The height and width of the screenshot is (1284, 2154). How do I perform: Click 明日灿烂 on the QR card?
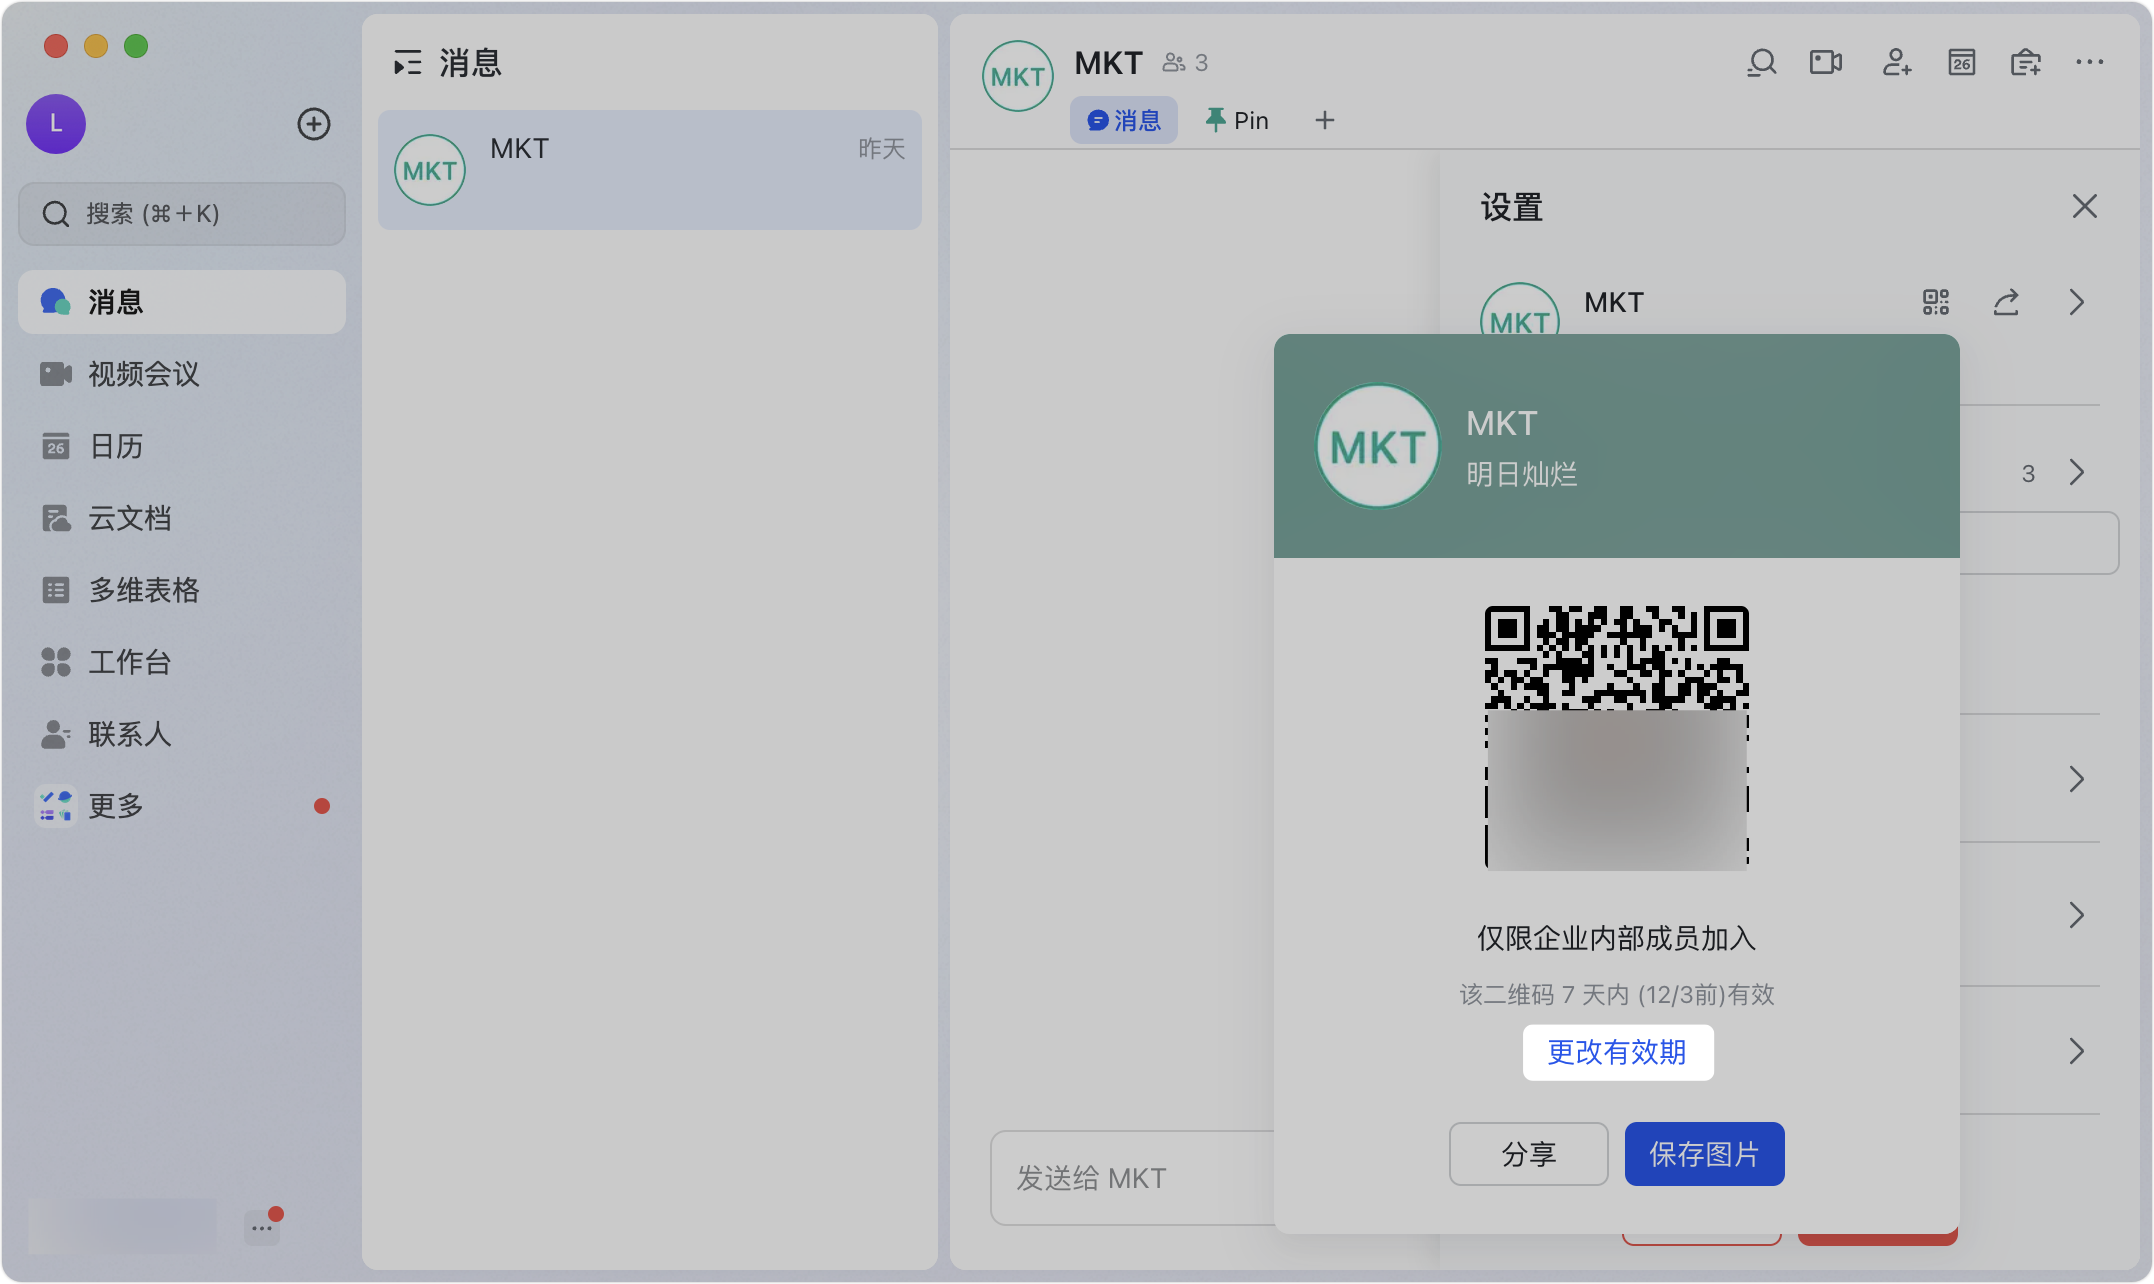click(1522, 474)
